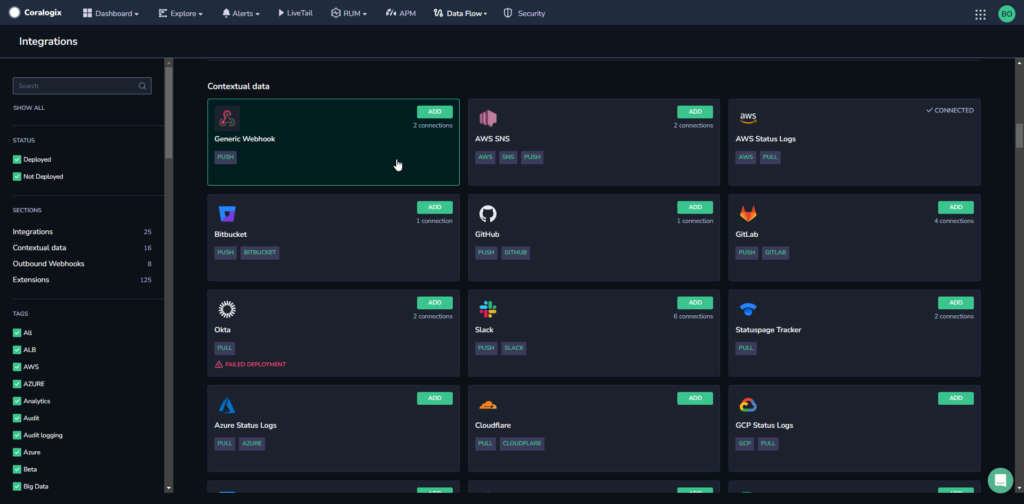The image size is (1024, 504).
Task: Click the SNS tag on AWS SNS card
Action: coord(507,157)
